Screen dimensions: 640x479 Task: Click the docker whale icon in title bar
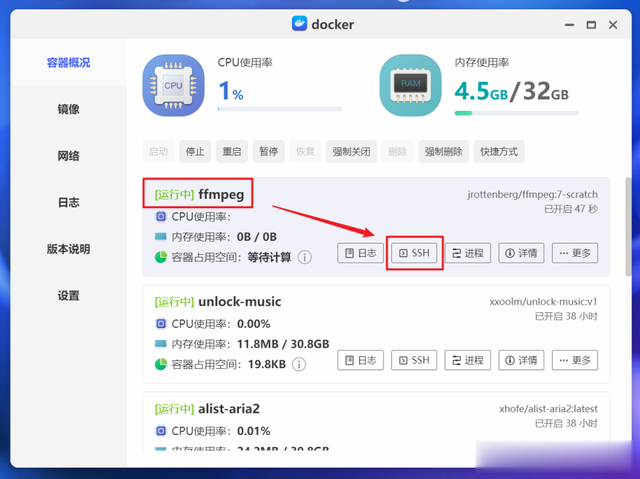299,24
